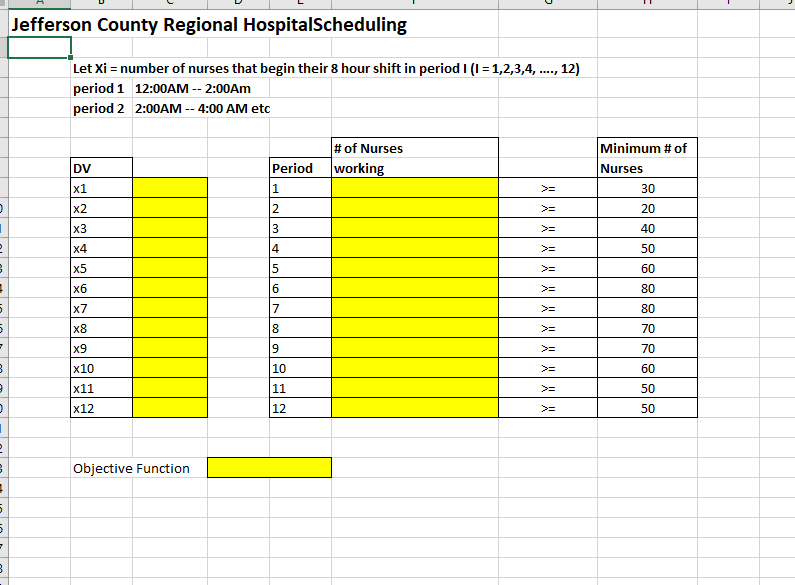This screenshot has width=795, height=585.
Task: Click the yellow value cell next to x2
Action: point(170,208)
